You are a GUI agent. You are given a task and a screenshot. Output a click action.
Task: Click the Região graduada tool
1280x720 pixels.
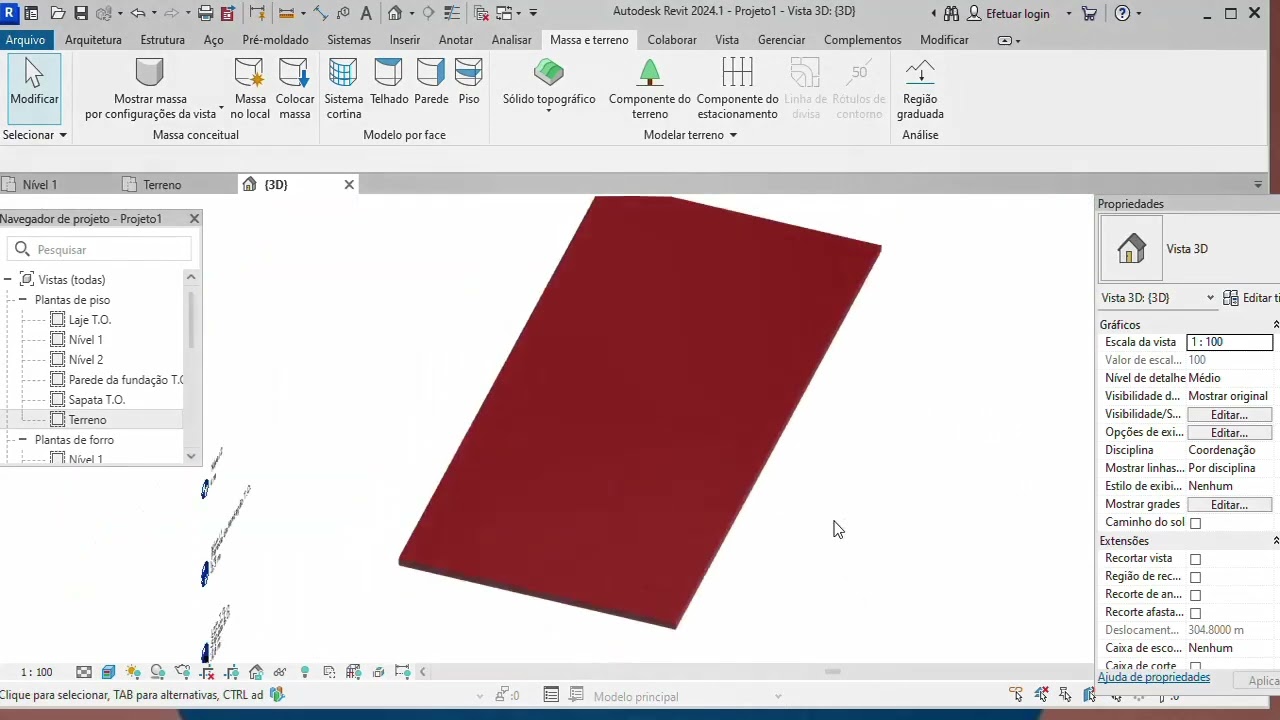coord(920,88)
